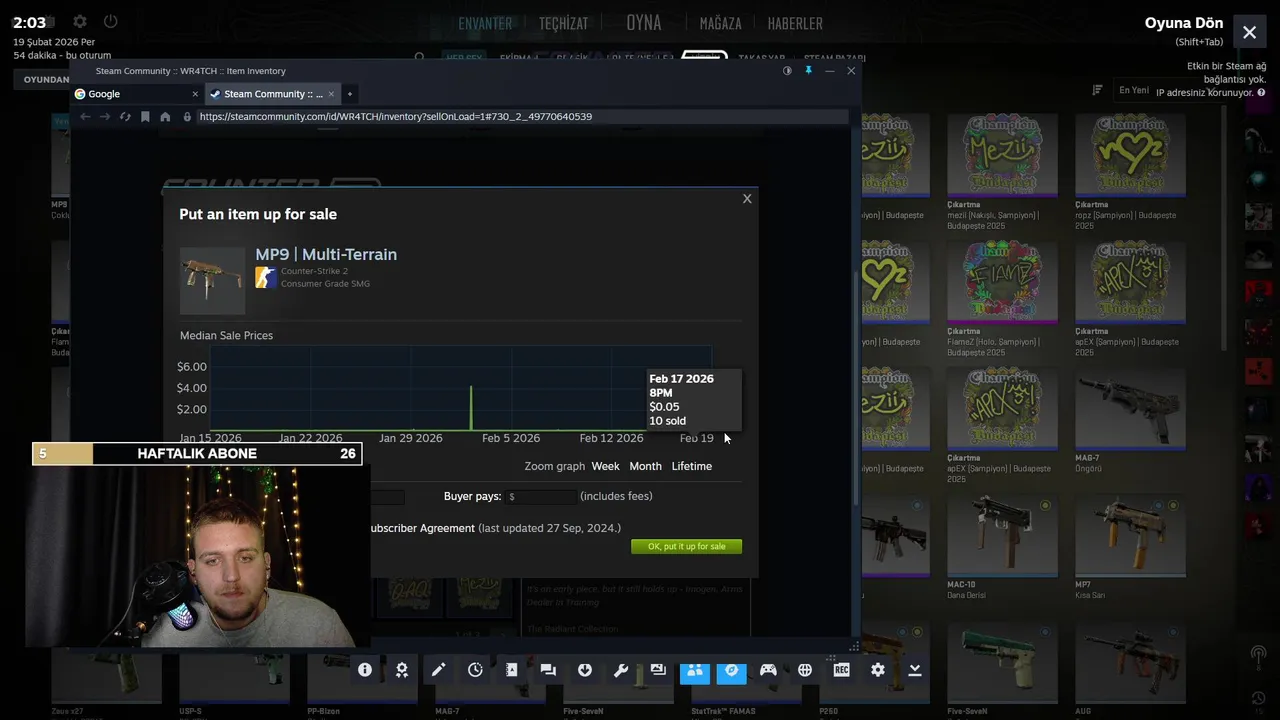Open discussions chat bubbles icon

point(548,670)
